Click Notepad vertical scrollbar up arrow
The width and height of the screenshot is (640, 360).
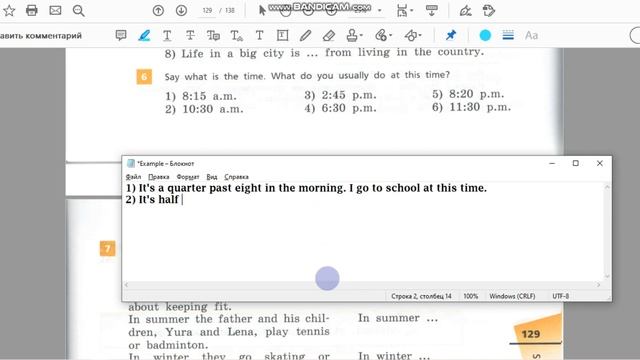click(x=607, y=187)
